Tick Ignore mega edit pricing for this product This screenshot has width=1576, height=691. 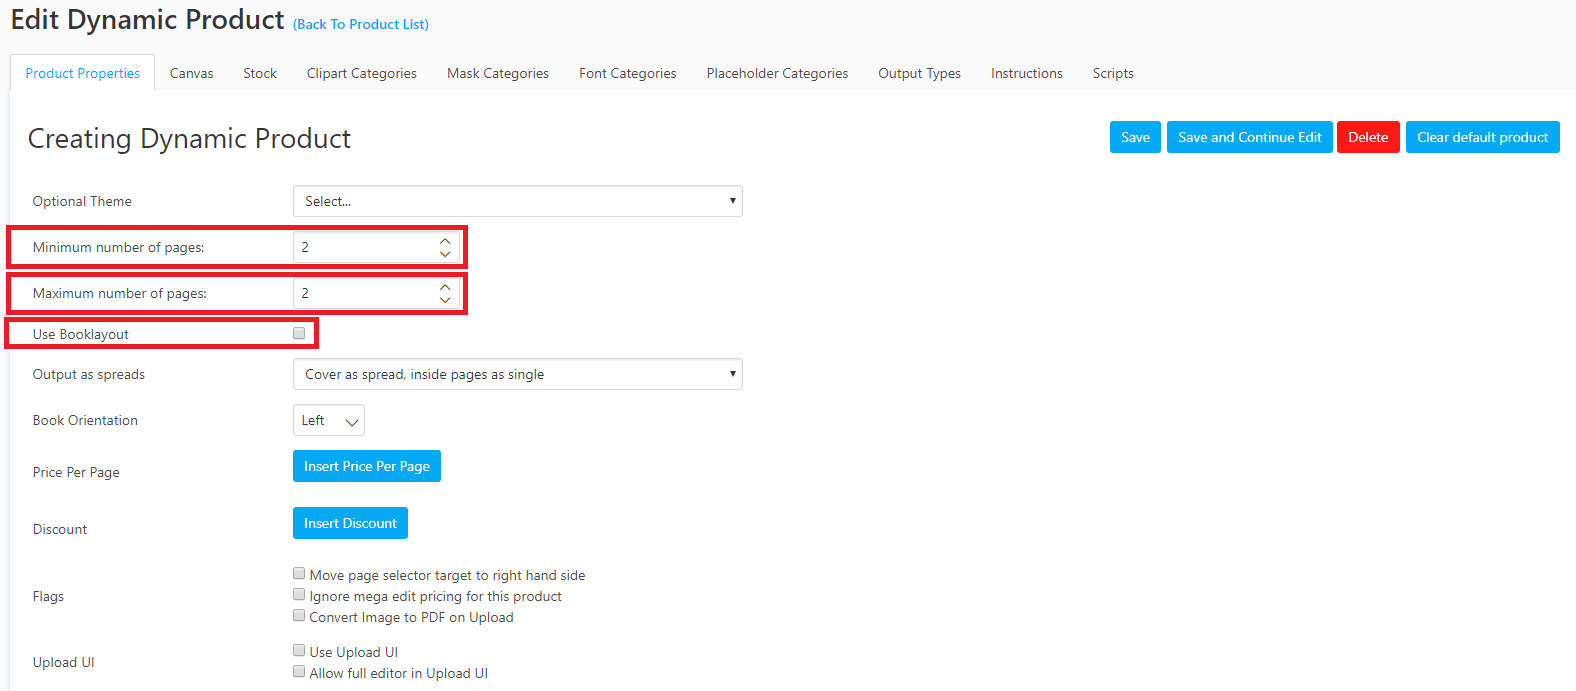(299, 595)
